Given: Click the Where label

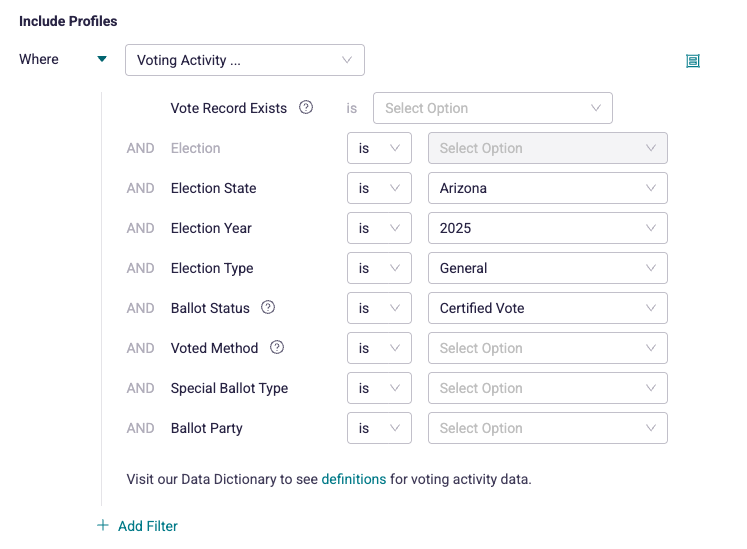Looking at the screenshot, I should click(39, 59).
